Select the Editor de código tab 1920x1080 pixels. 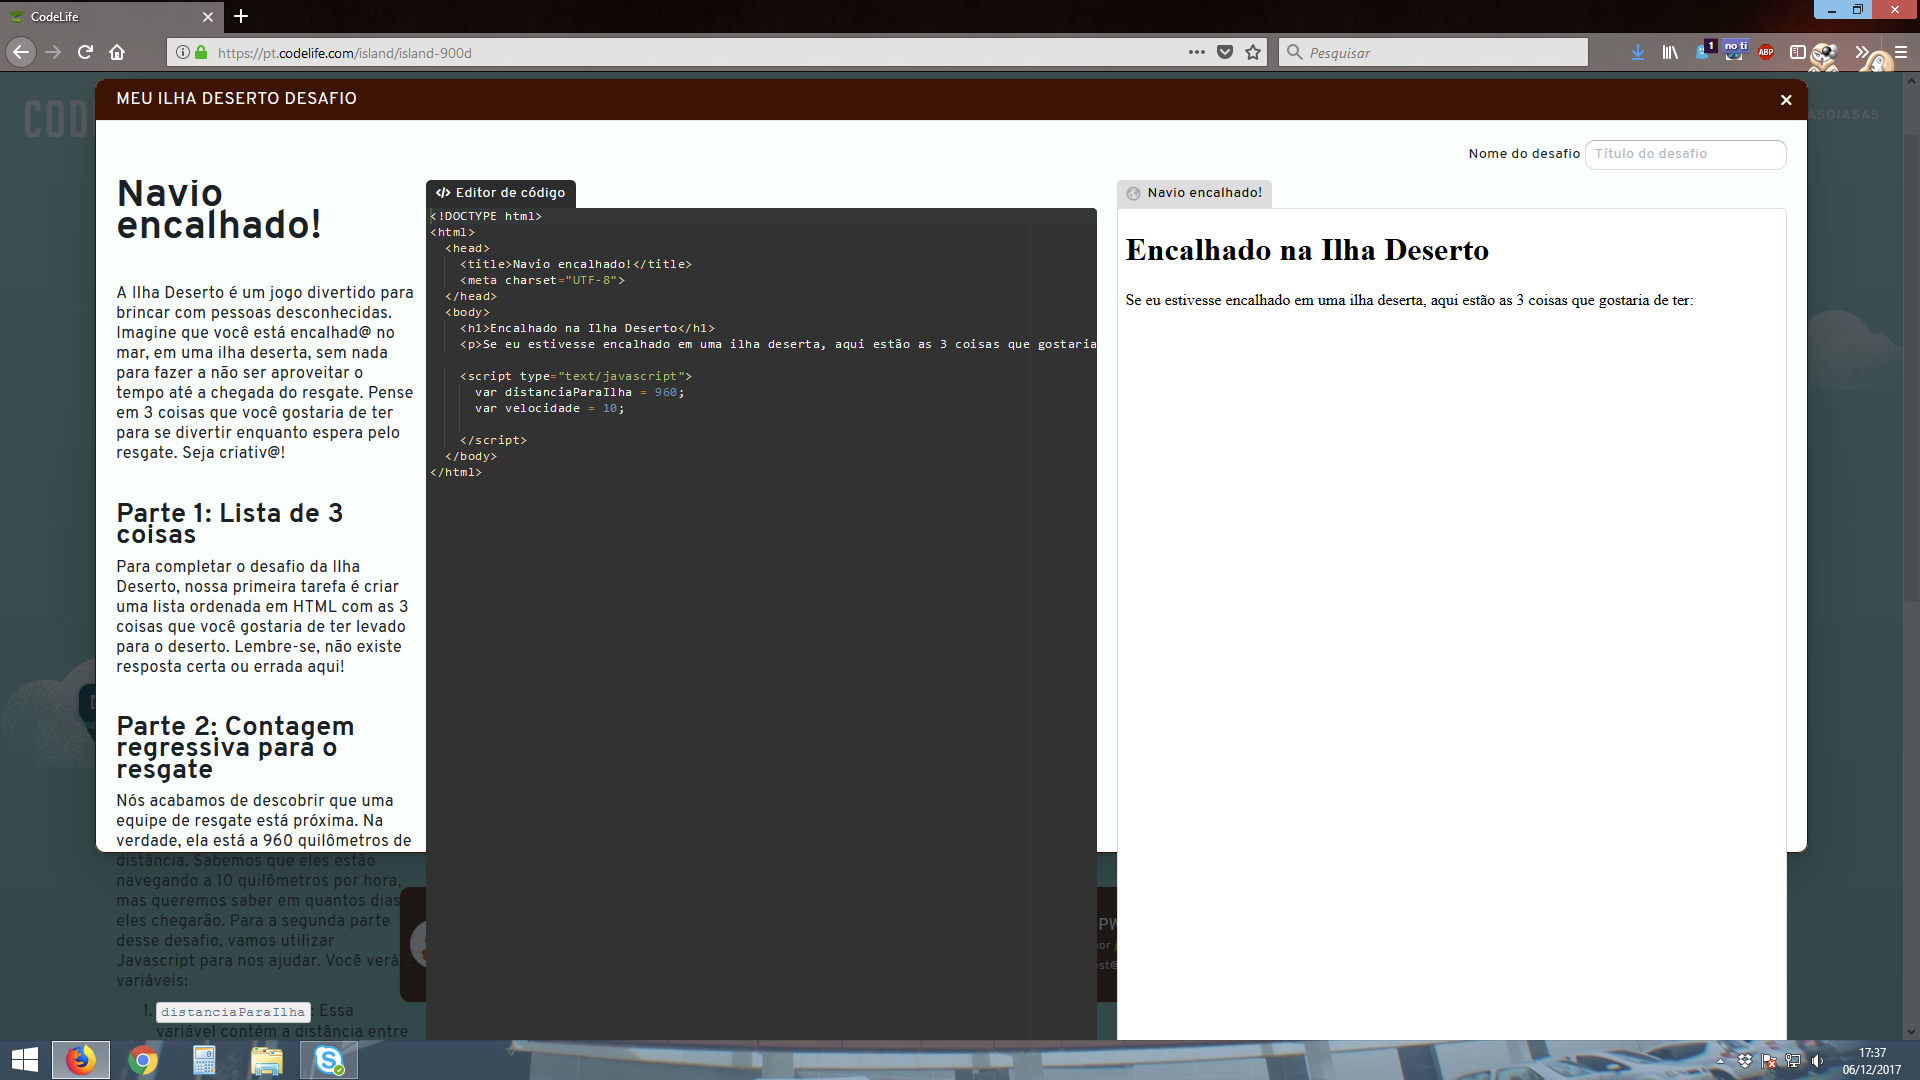(x=500, y=193)
